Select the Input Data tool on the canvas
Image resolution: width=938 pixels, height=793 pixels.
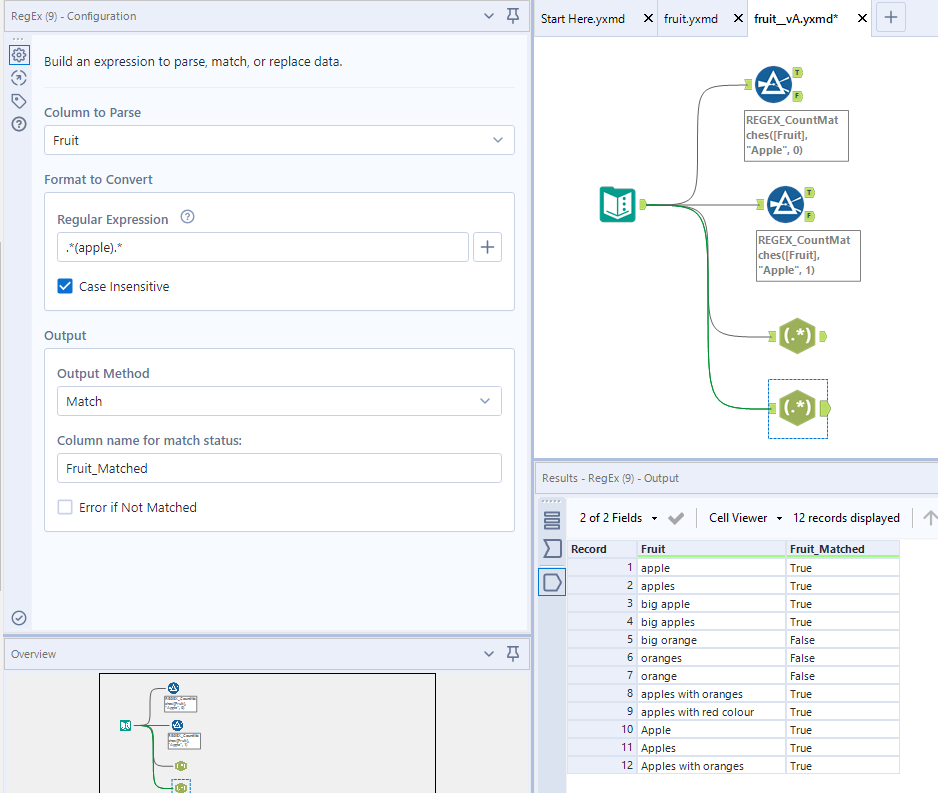(x=617, y=204)
